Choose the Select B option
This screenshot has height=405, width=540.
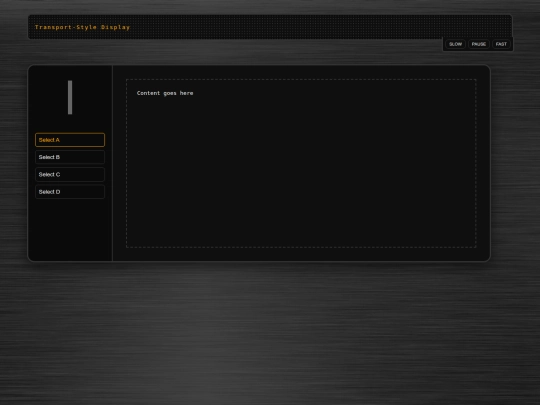(x=70, y=157)
